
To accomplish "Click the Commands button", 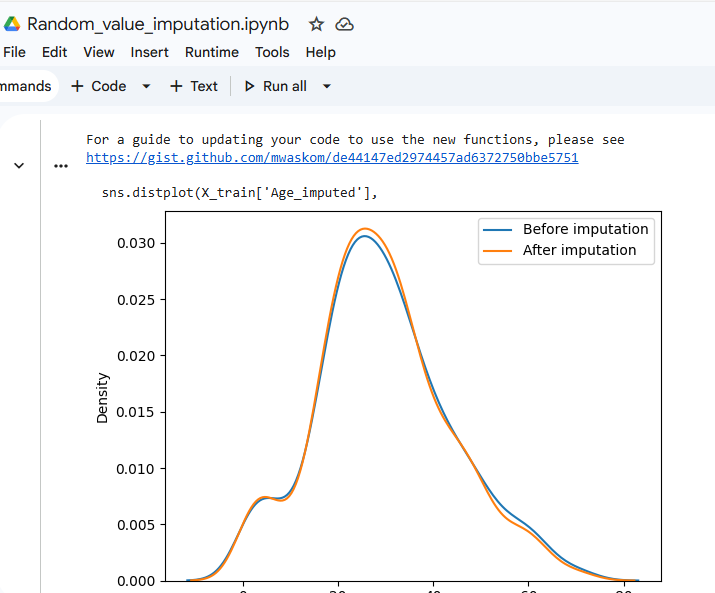I will pyautogui.click(x=27, y=86).
